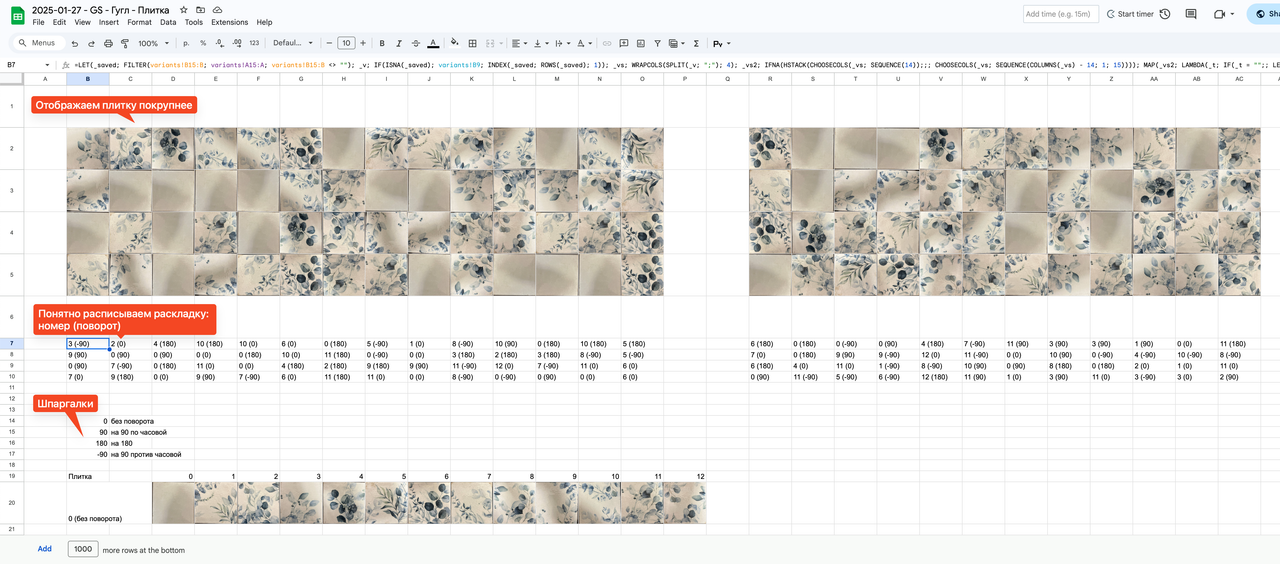Image resolution: width=1280 pixels, height=564 pixels.
Task: Open the Data menu
Action: point(168,22)
